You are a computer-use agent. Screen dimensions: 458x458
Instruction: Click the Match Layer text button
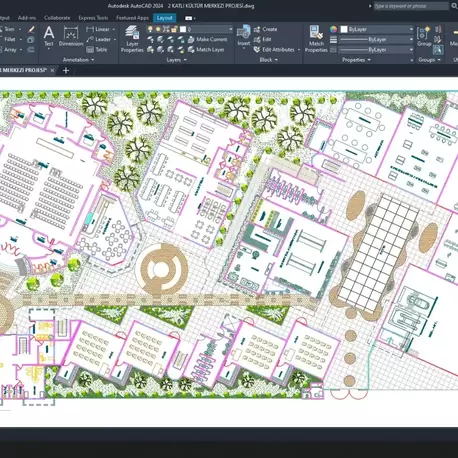(210, 50)
